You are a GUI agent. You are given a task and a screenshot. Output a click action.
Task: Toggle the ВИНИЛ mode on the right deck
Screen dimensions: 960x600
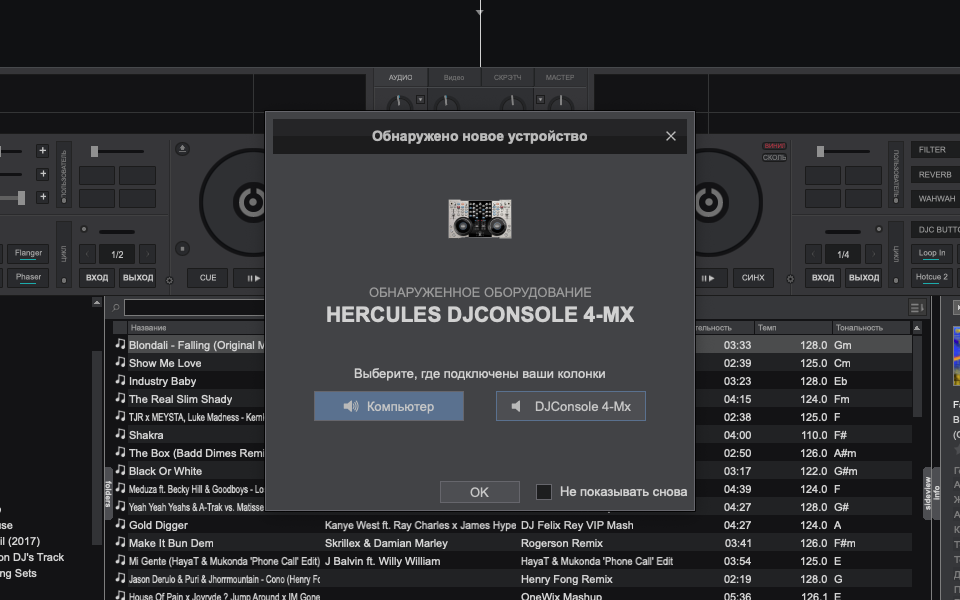coord(774,146)
